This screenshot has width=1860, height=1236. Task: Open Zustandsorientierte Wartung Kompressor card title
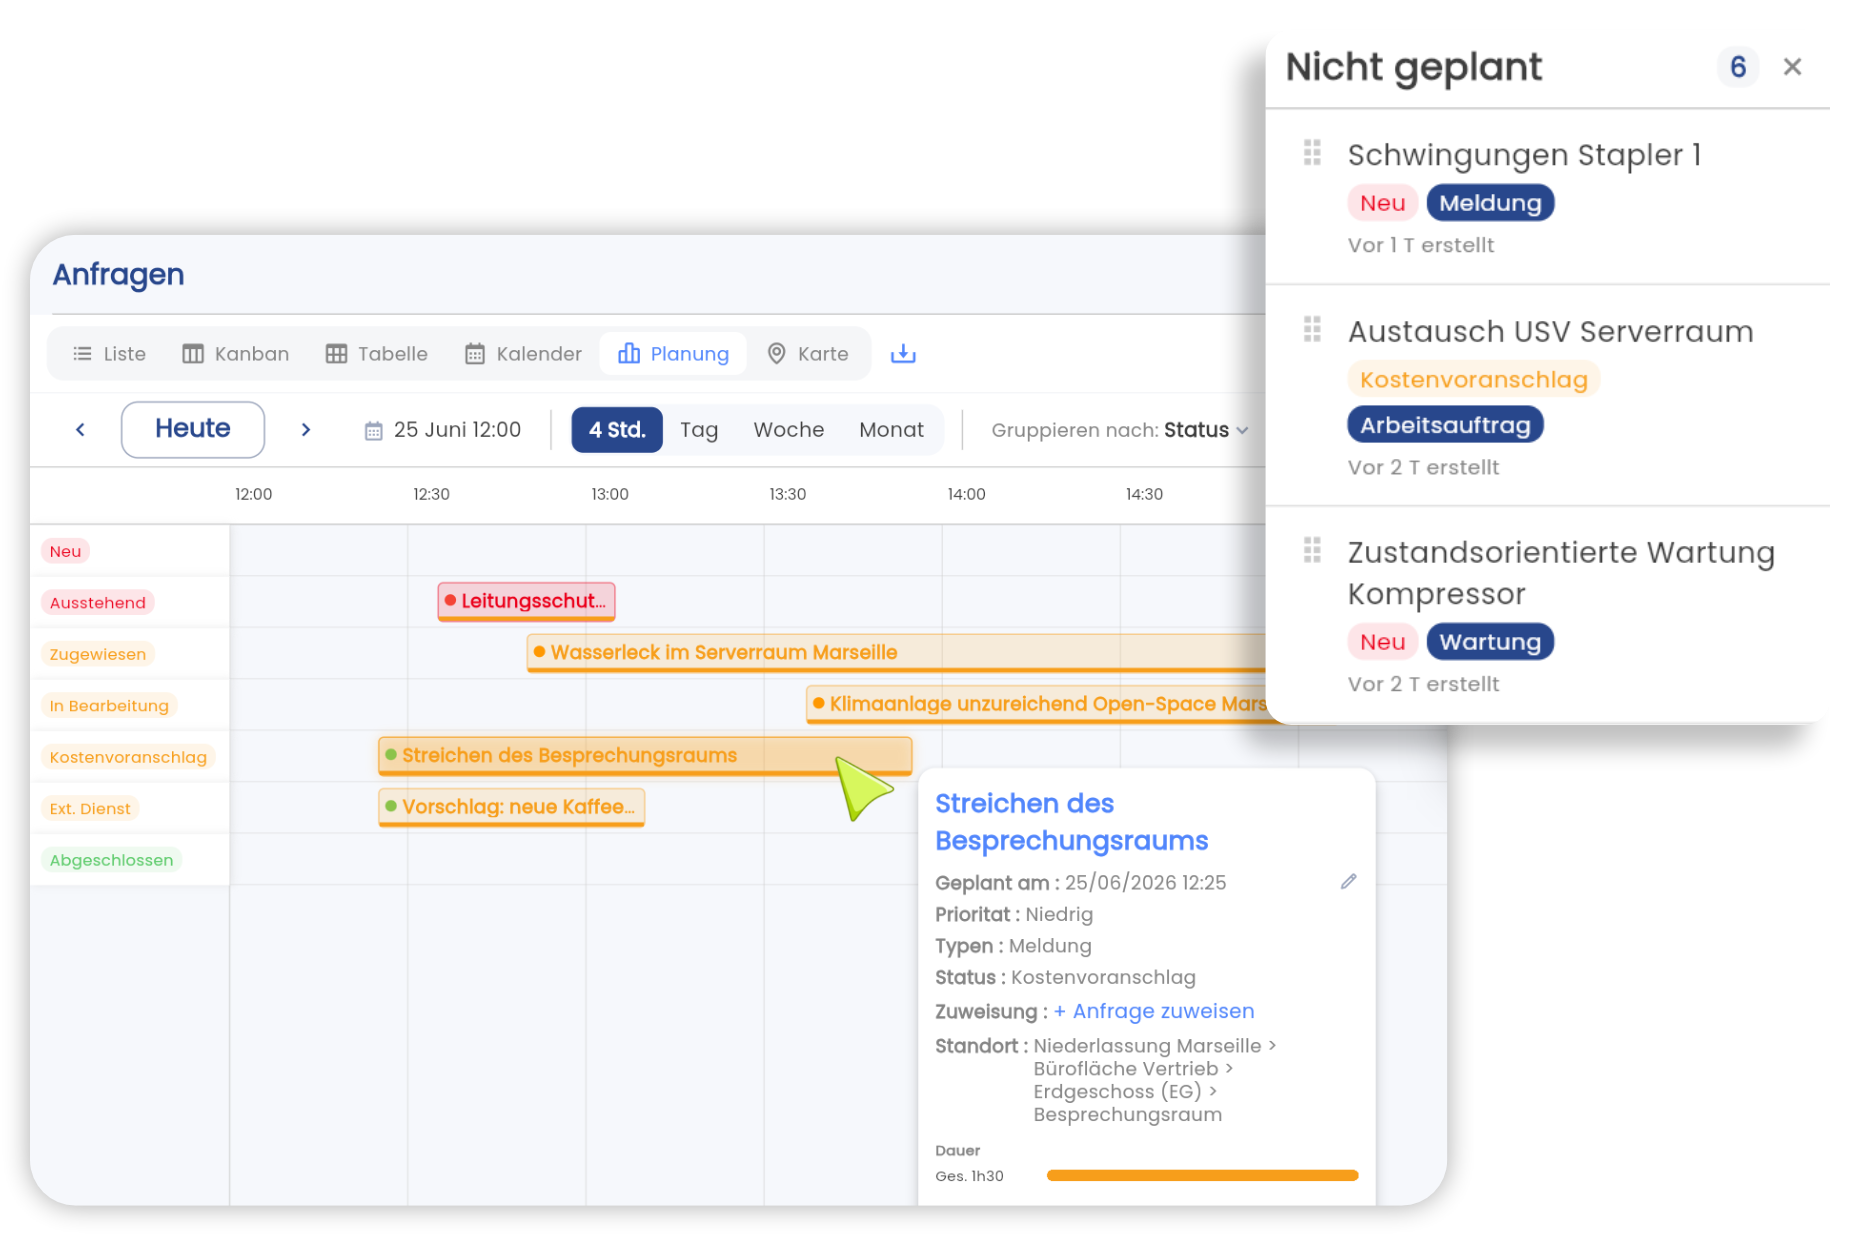[x=1561, y=573]
